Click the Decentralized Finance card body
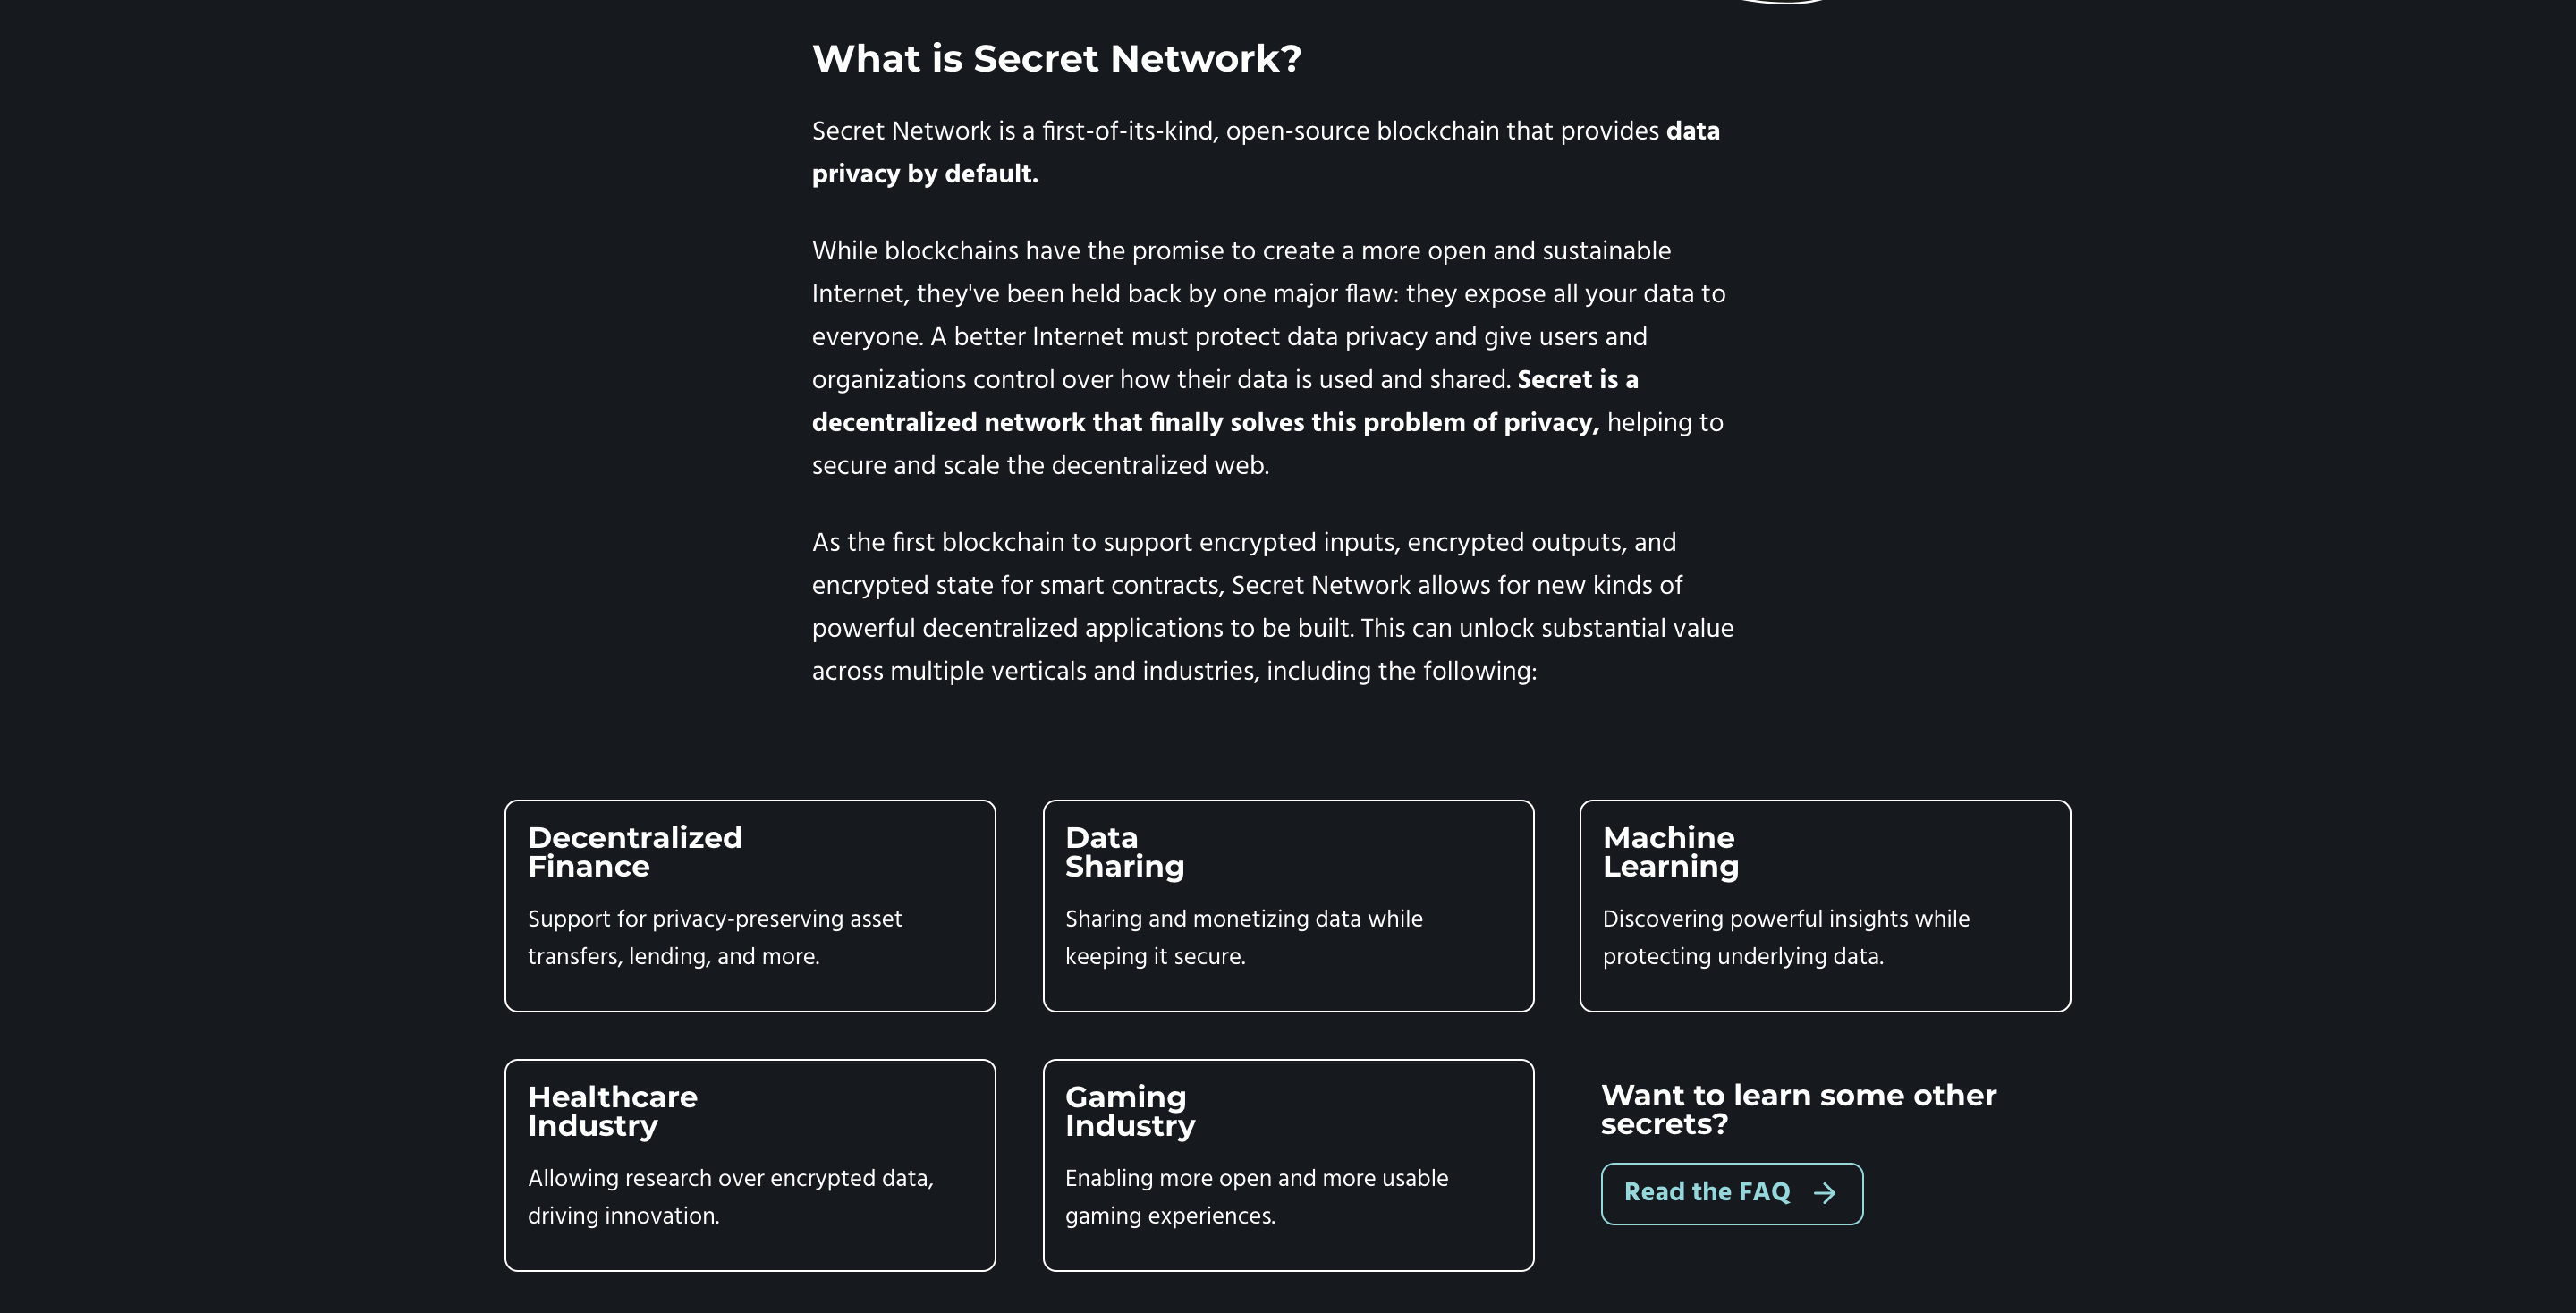 coord(714,937)
